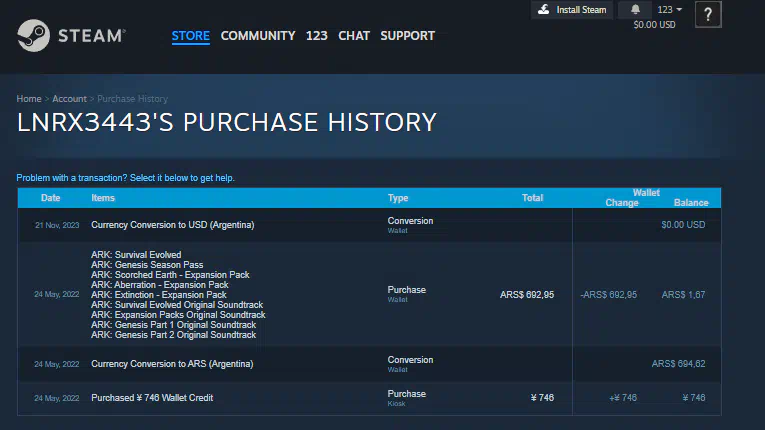Click the Type column header
765x430 pixels.
398,198
